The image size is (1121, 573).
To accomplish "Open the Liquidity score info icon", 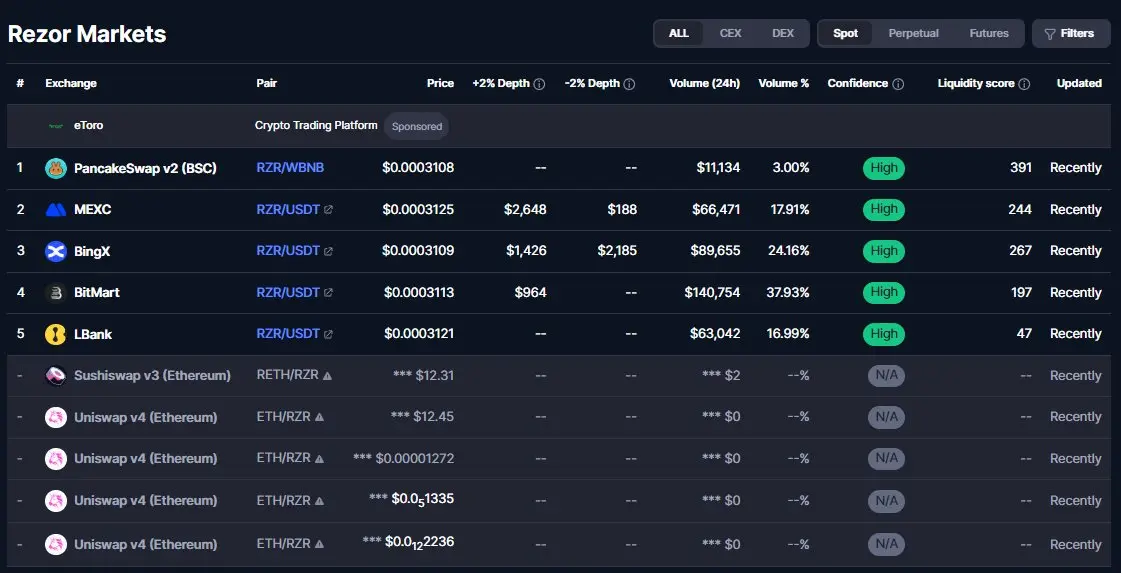I will point(1024,84).
